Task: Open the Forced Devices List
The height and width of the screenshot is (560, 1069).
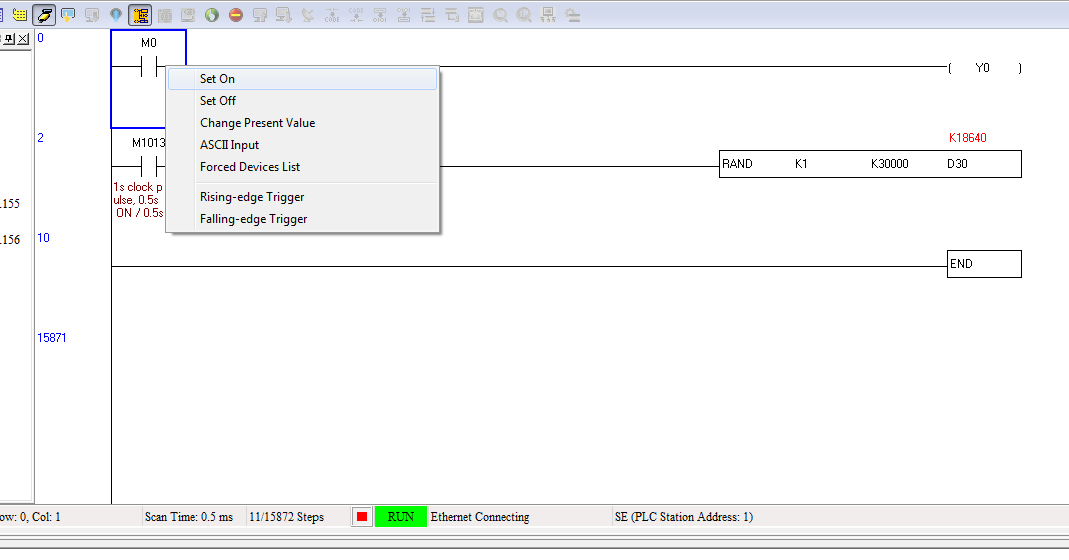Action: pos(250,167)
